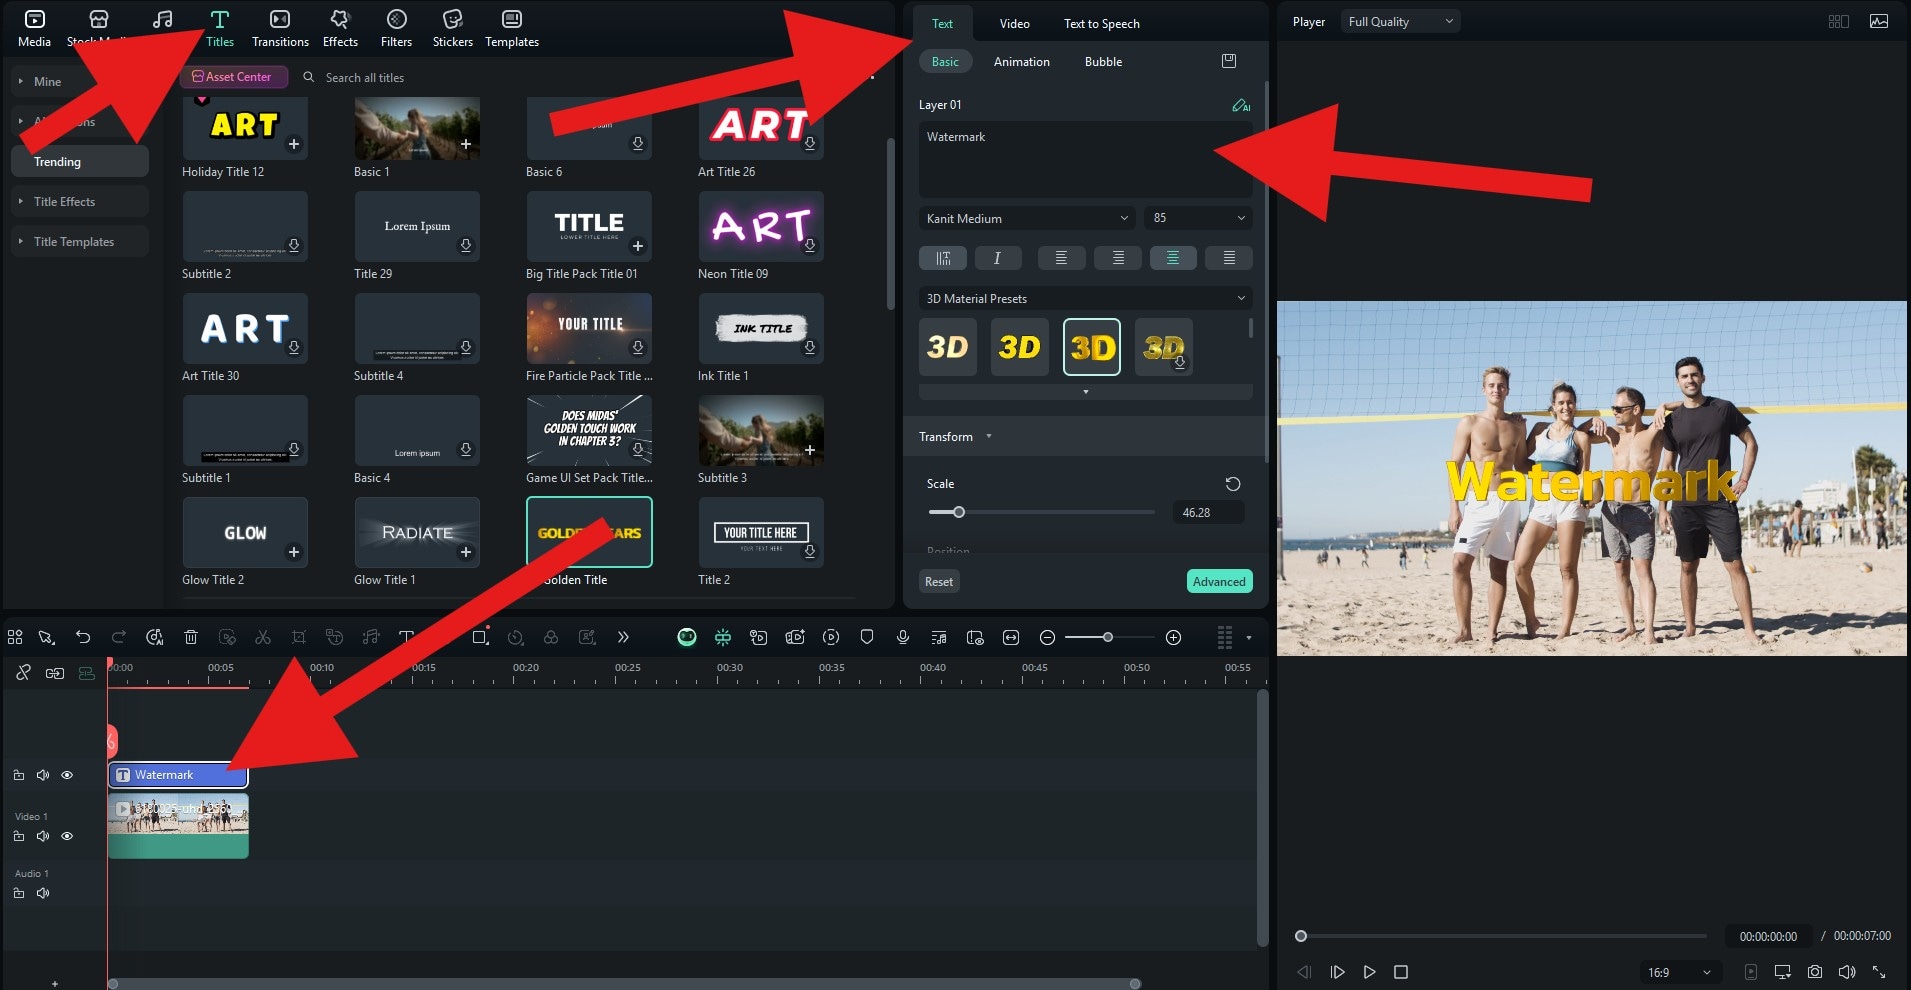Mute the Audio 1 track

pos(43,893)
